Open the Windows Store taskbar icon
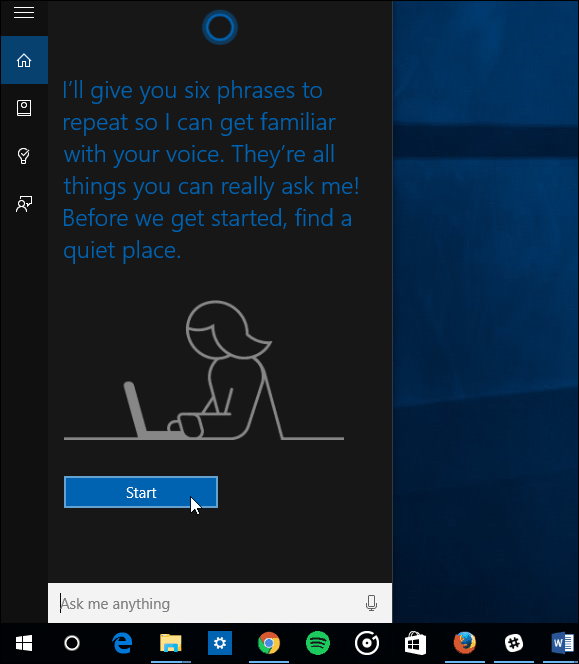 tap(416, 643)
